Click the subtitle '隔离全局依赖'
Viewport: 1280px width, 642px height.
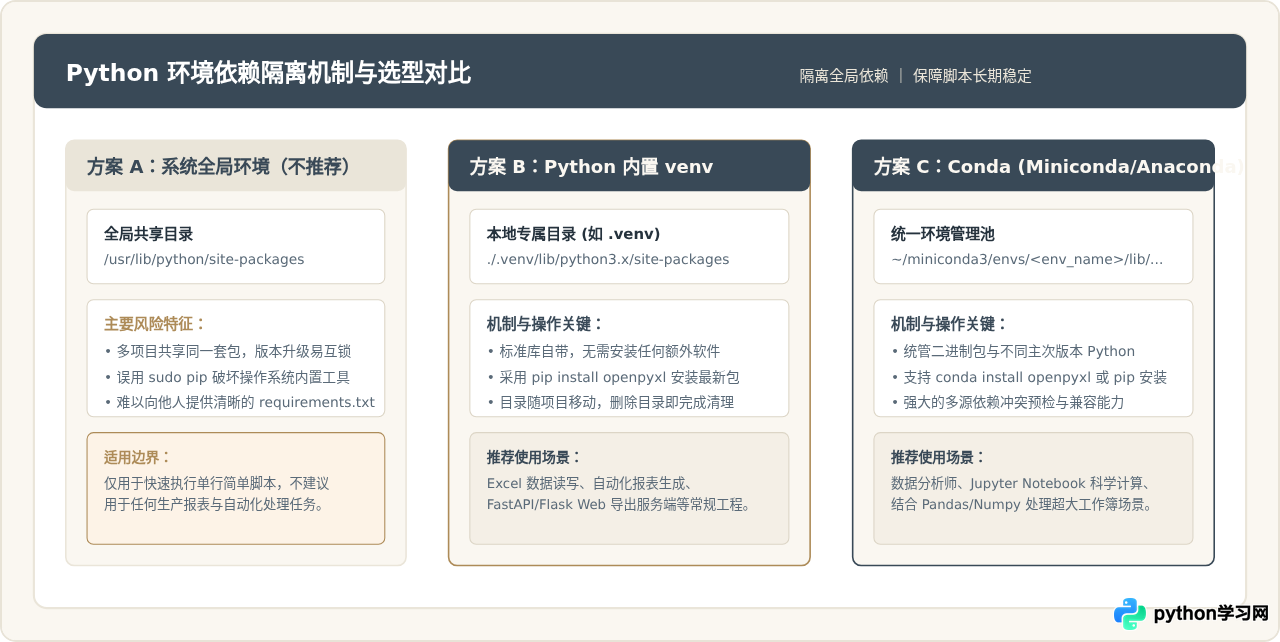point(844,76)
